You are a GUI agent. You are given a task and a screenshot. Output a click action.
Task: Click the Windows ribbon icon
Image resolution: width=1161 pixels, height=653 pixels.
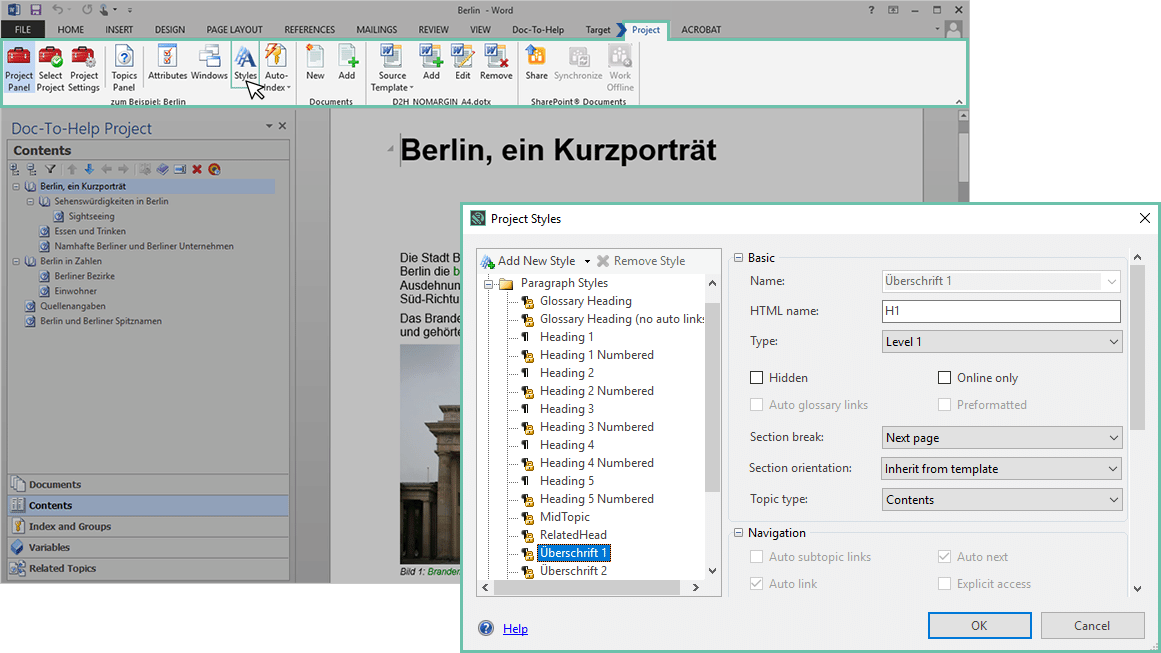209,63
